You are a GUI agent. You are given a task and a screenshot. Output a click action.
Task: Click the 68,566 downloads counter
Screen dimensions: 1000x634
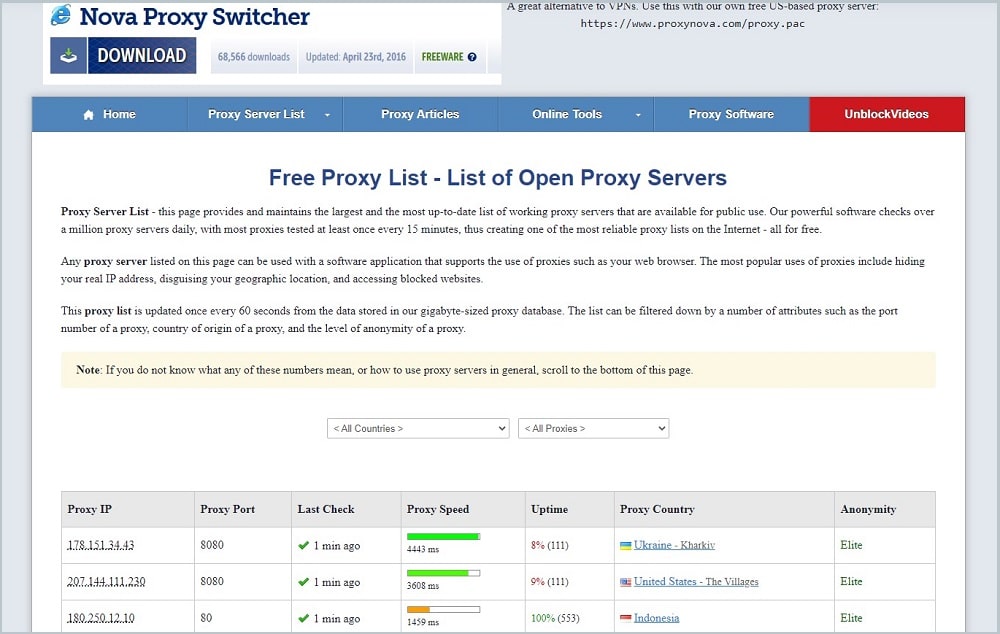tap(254, 57)
